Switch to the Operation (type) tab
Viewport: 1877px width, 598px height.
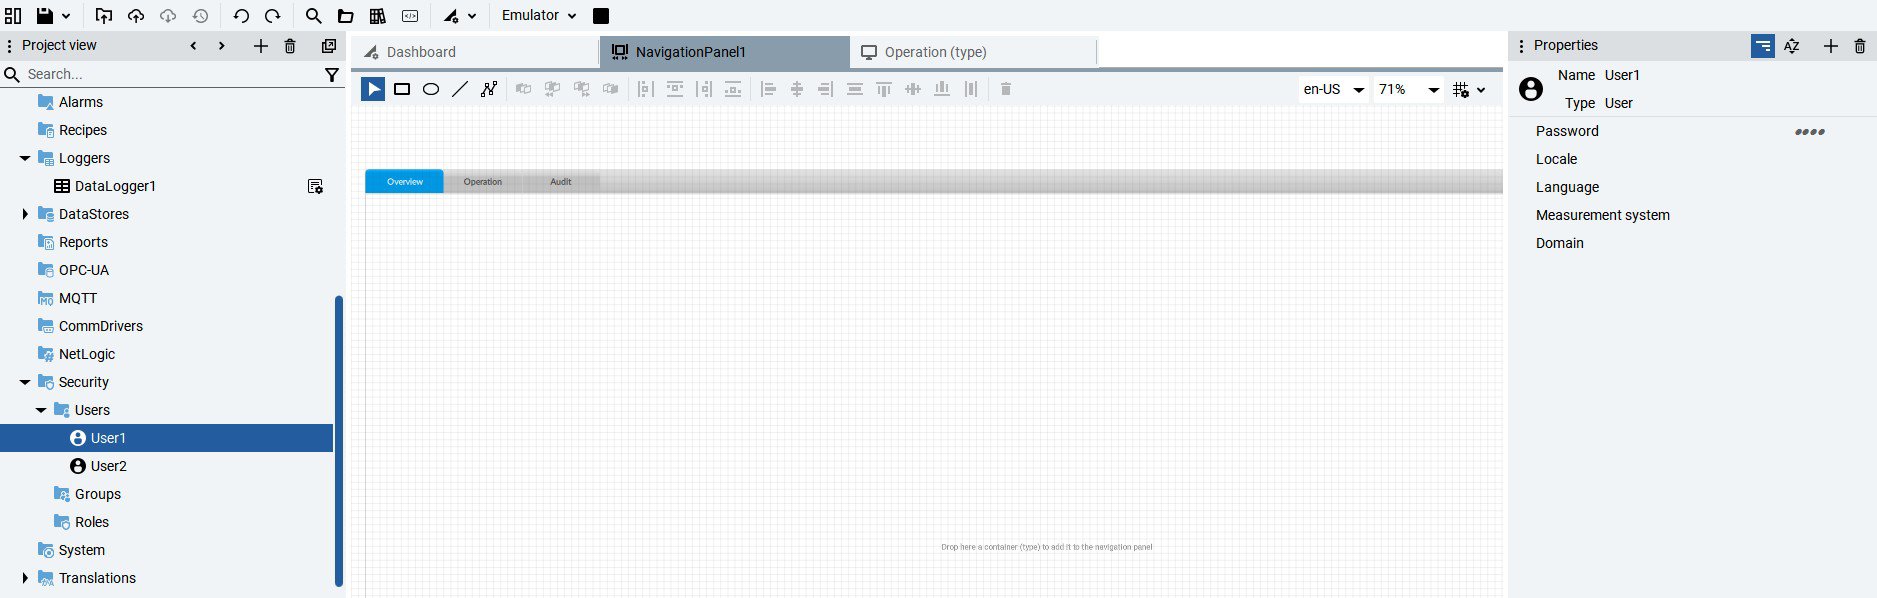click(x=973, y=52)
